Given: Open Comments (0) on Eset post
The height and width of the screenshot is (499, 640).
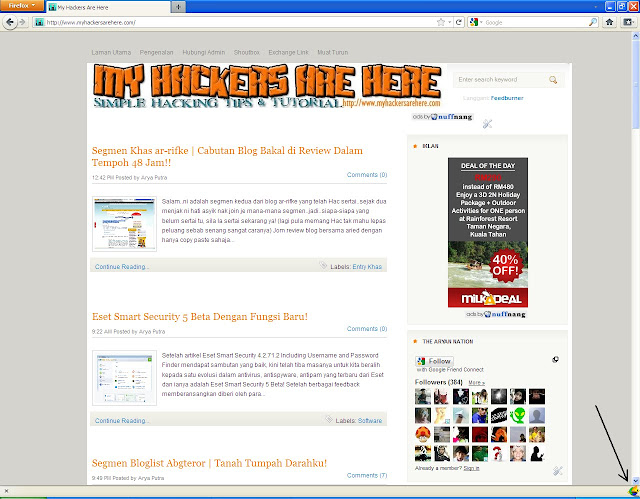Looking at the screenshot, I should point(367,328).
